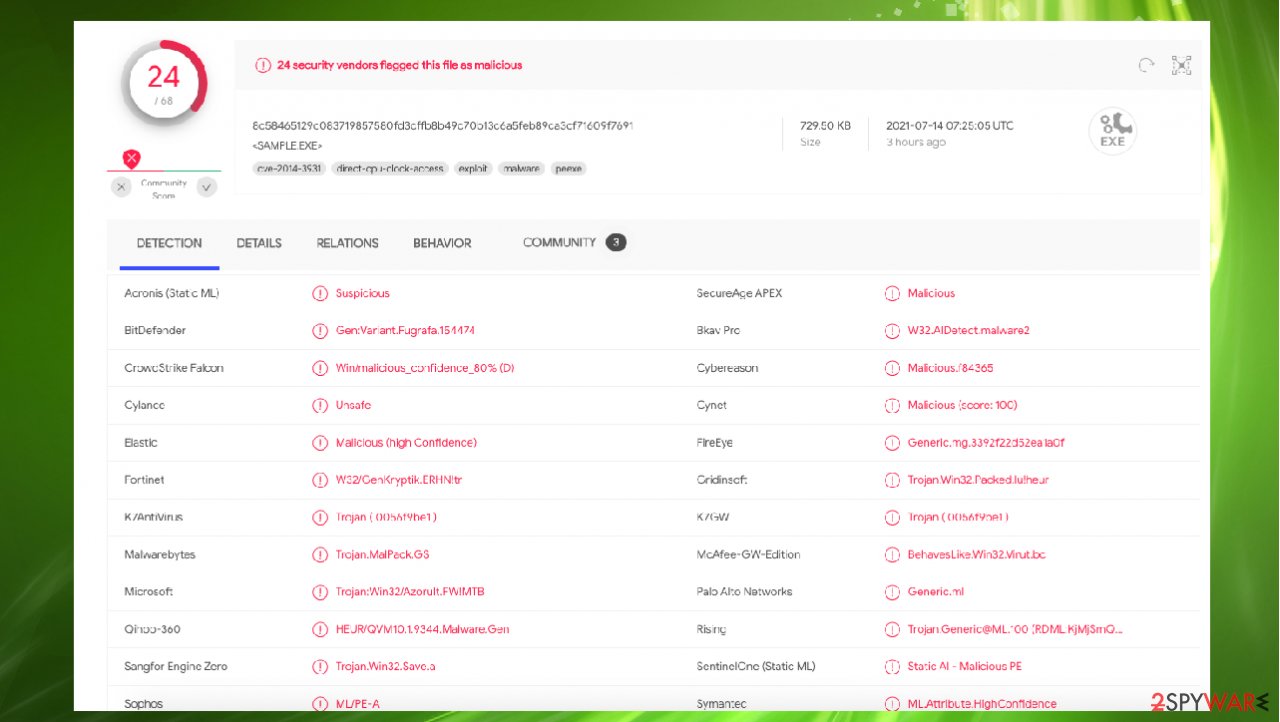The image size is (1280, 722).
Task: Select the exploit tag
Action: [x=473, y=169]
